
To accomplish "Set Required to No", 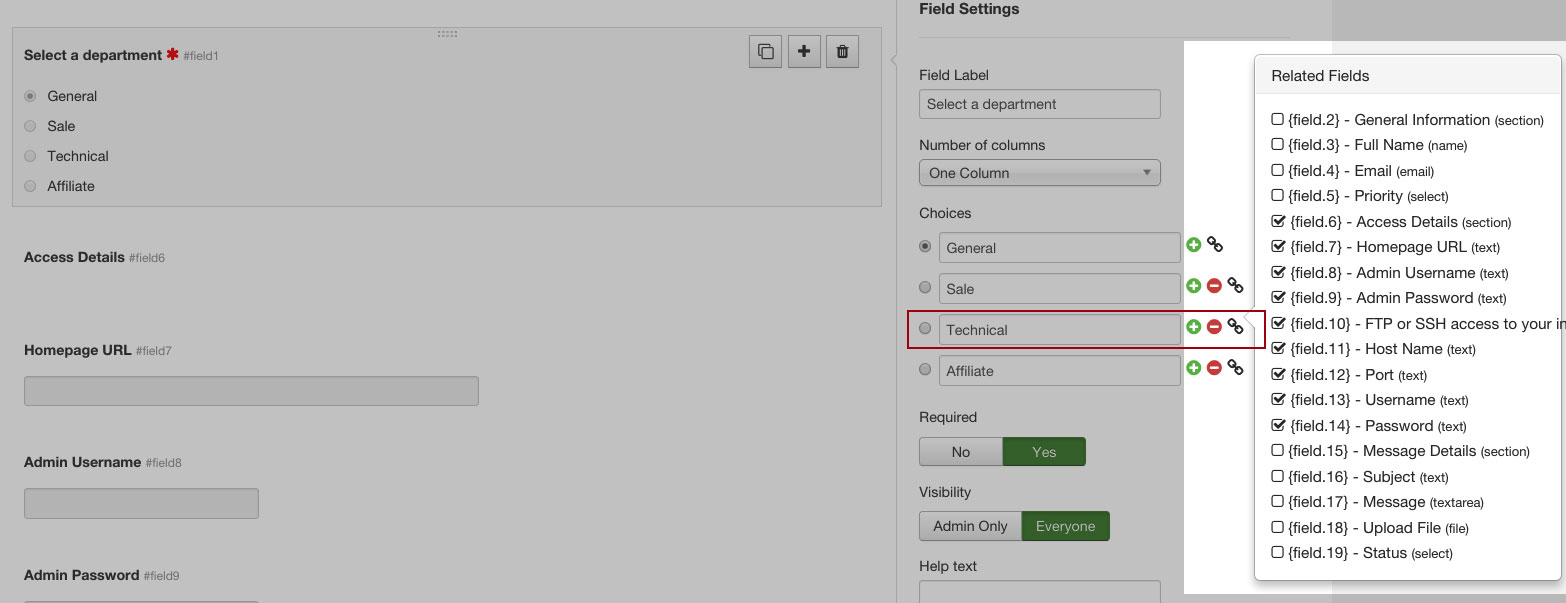I will point(960,452).
